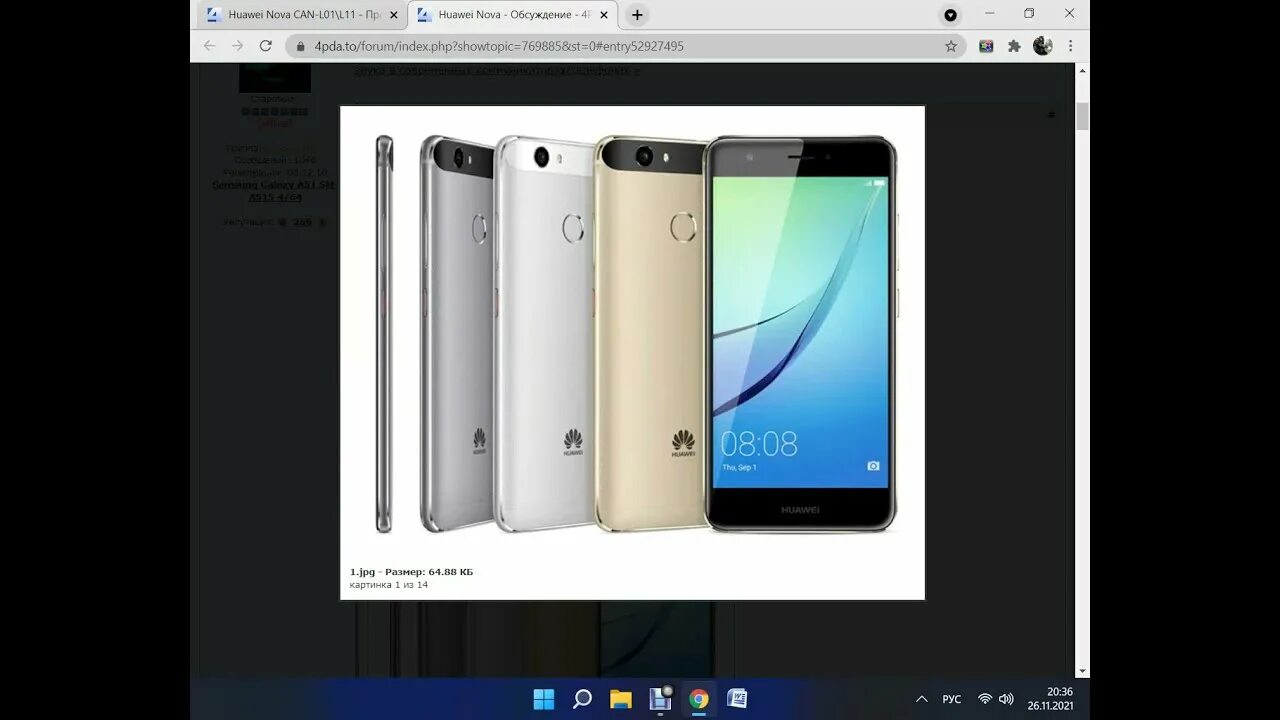Screen dimensions: 1280x720
Task: Maximize the Chrome window
Action: 1029,14
